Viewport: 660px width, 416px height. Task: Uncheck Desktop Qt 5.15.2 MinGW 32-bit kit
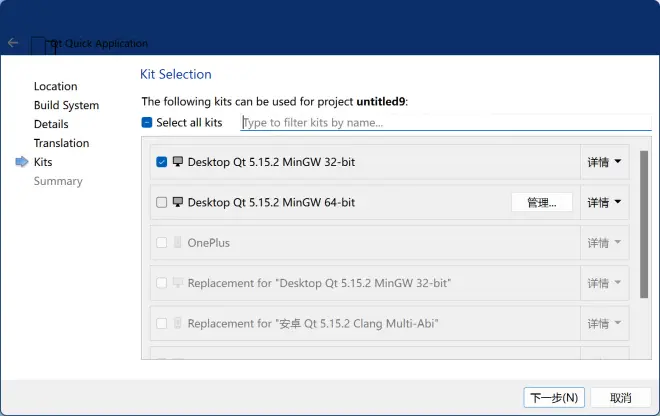pyautogui.click(x=162, y=162)
